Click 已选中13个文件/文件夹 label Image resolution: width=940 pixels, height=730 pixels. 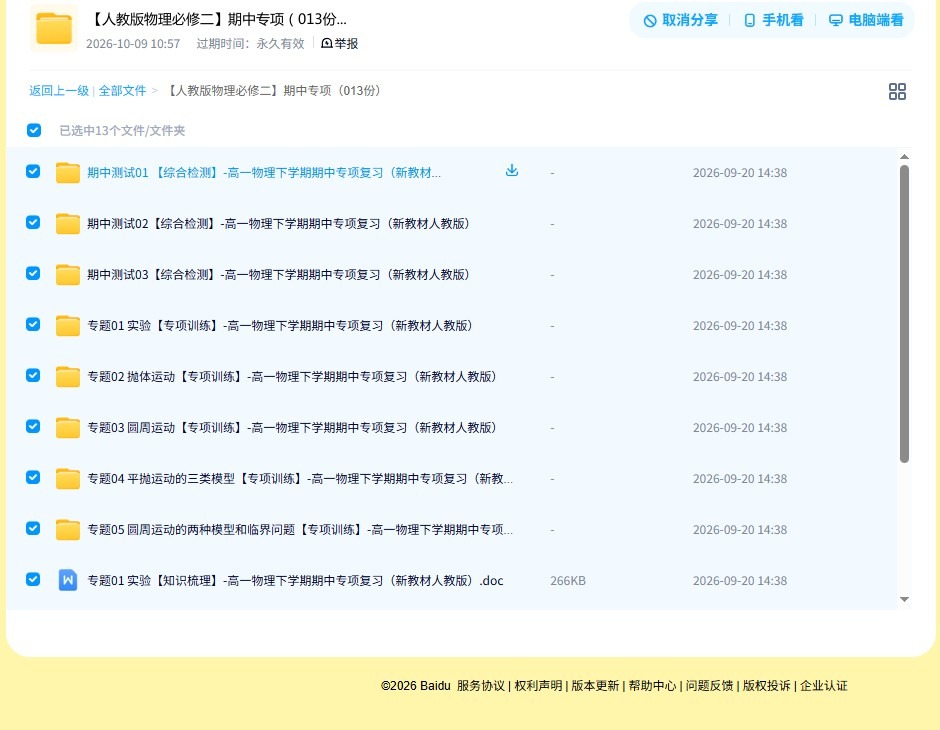tap(122, 131)
